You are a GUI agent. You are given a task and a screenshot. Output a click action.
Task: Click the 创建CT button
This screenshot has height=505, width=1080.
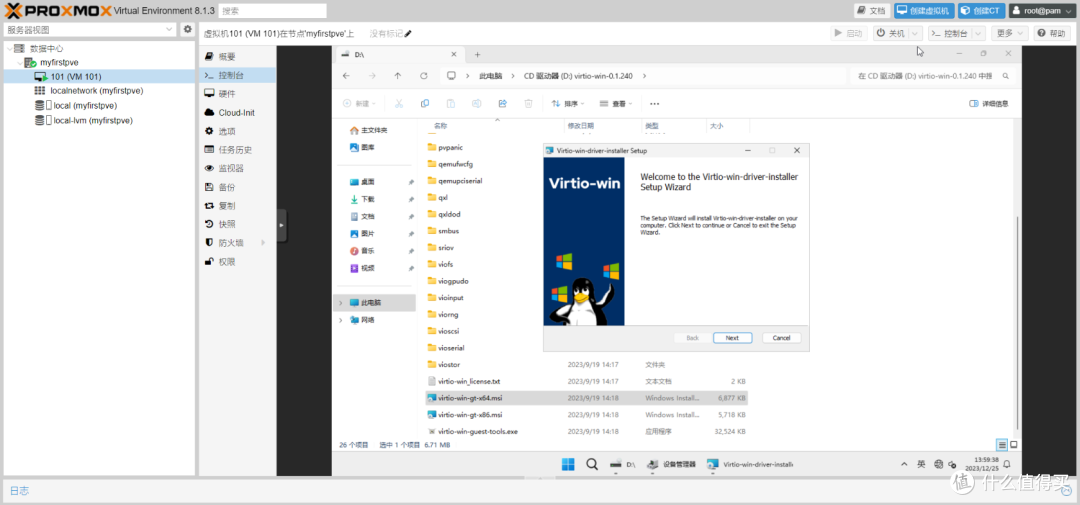[982, 10]
